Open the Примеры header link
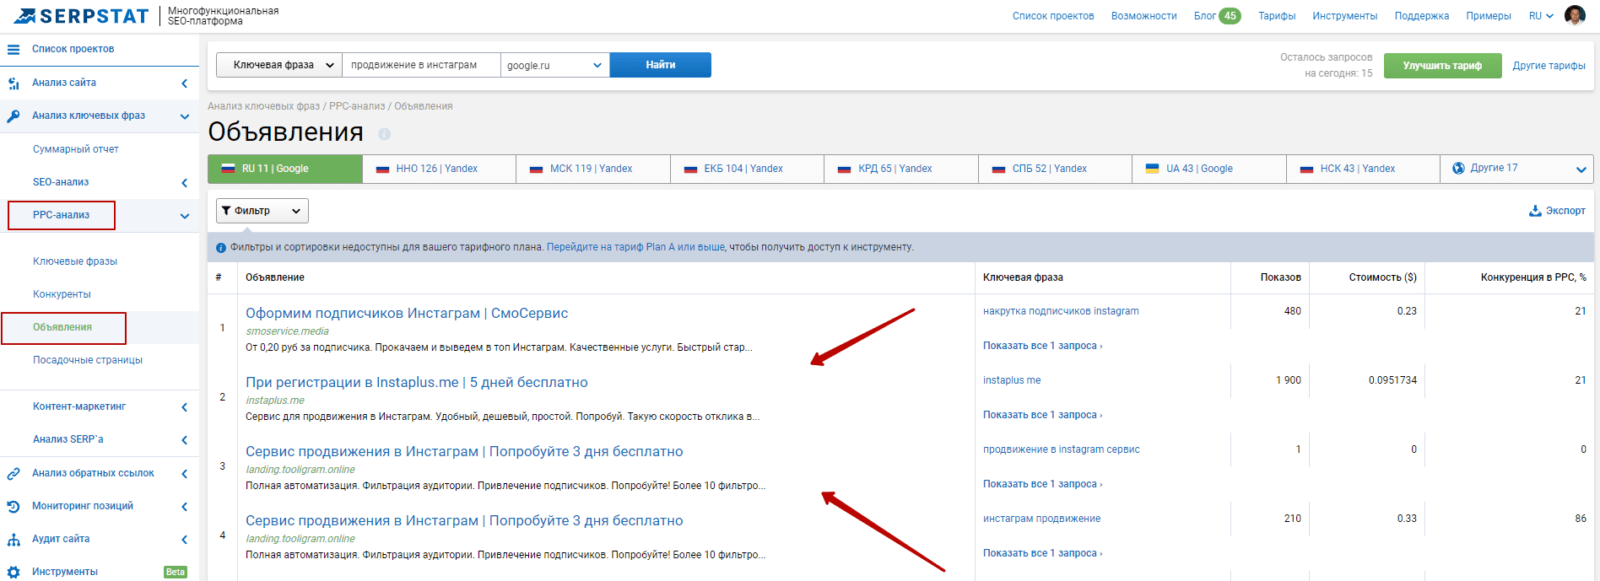Image resolution: width=1600 pixels, height=581 pixels. (1489, 16)
